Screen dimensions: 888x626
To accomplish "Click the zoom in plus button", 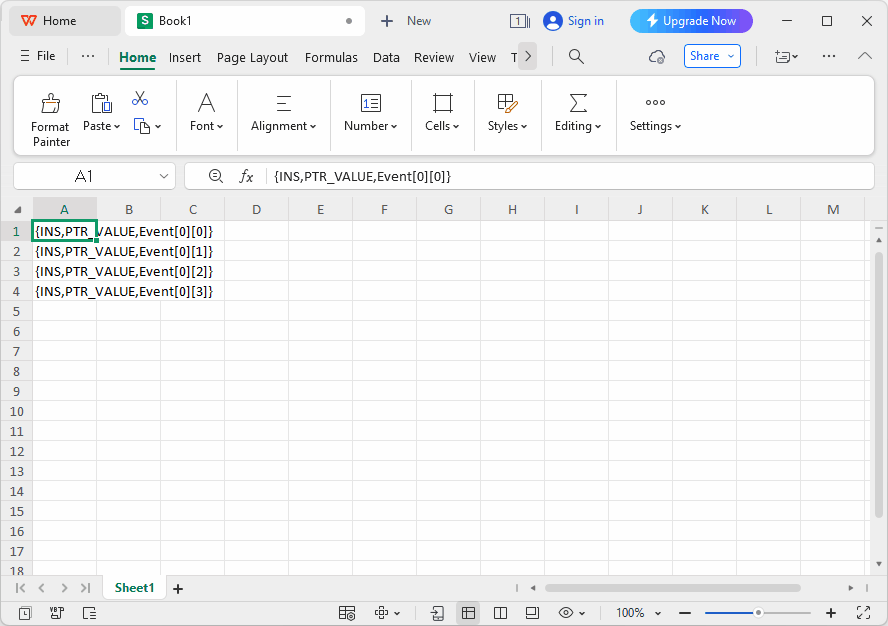I will (831, 613).
